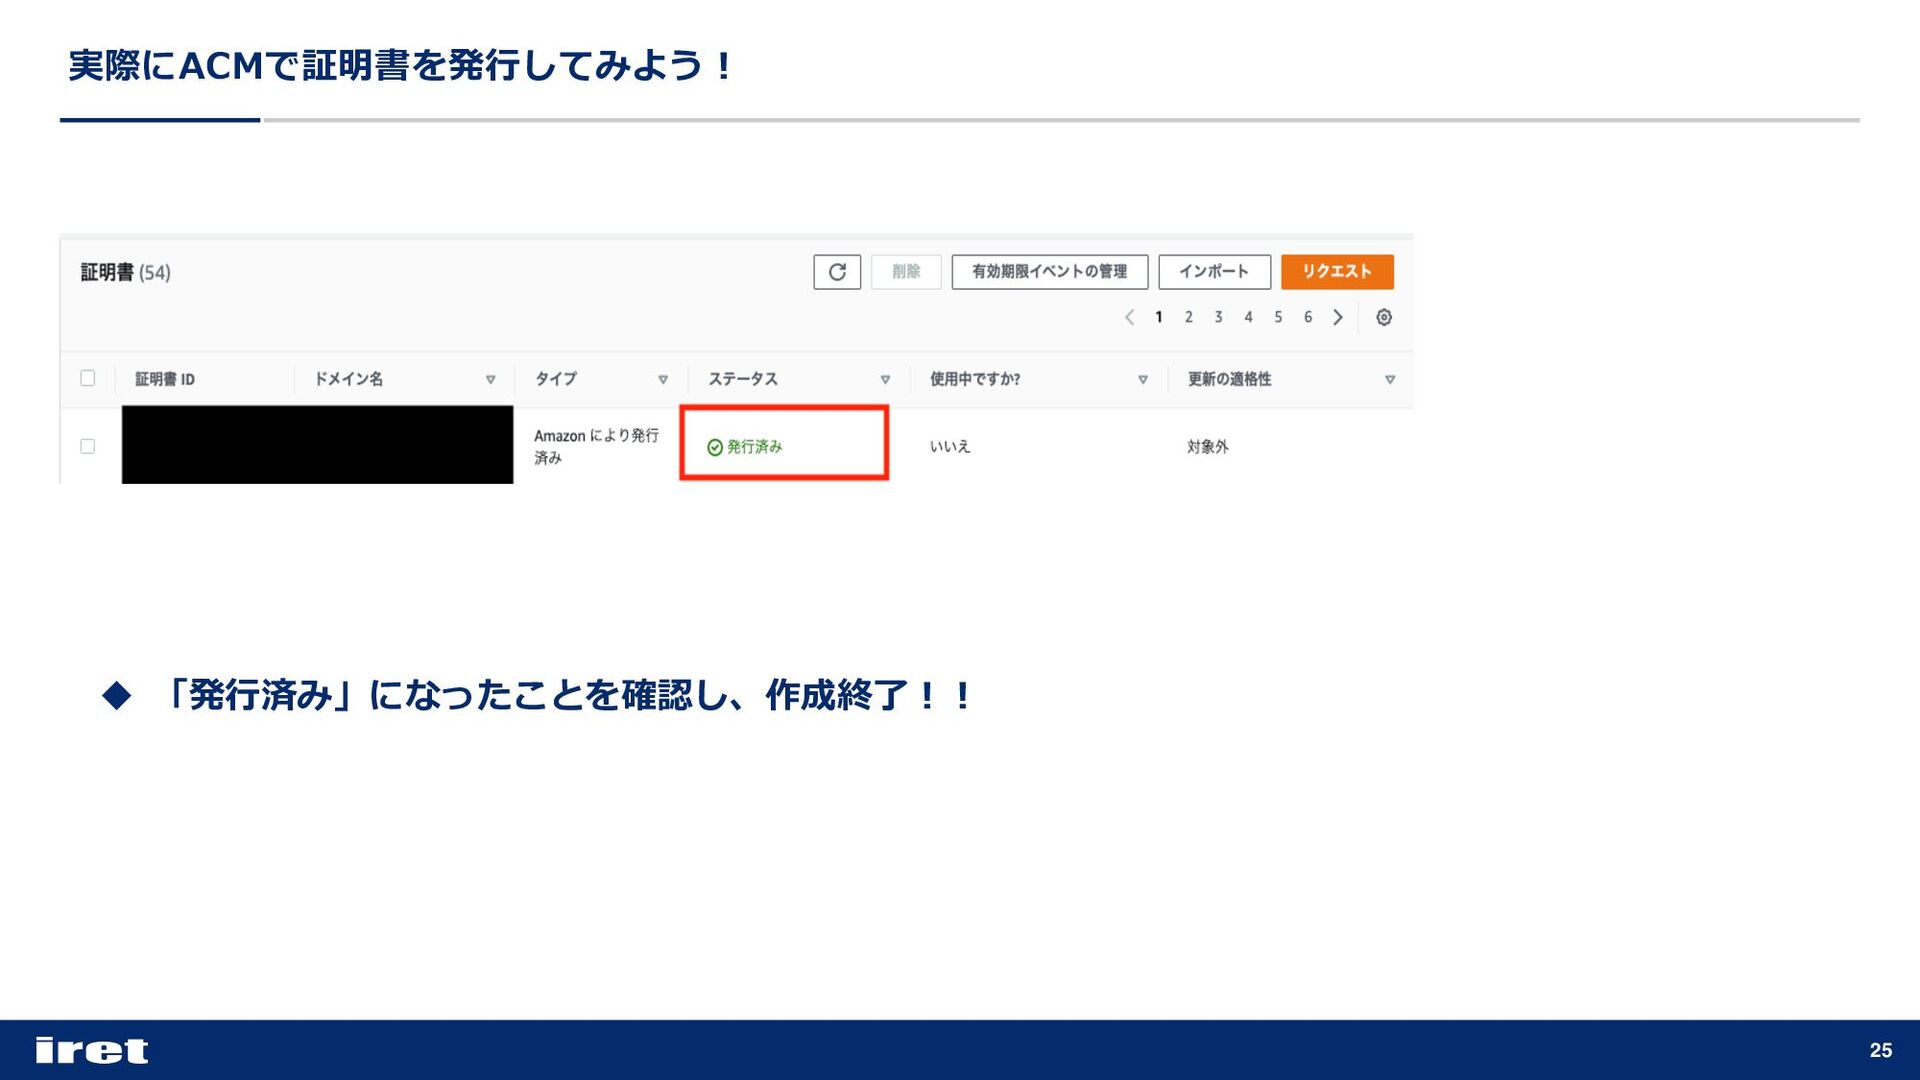Viewport: 1920px width, 1080px height.
Task: Go to the next page arrow
Action: (x=1338, y=317)
